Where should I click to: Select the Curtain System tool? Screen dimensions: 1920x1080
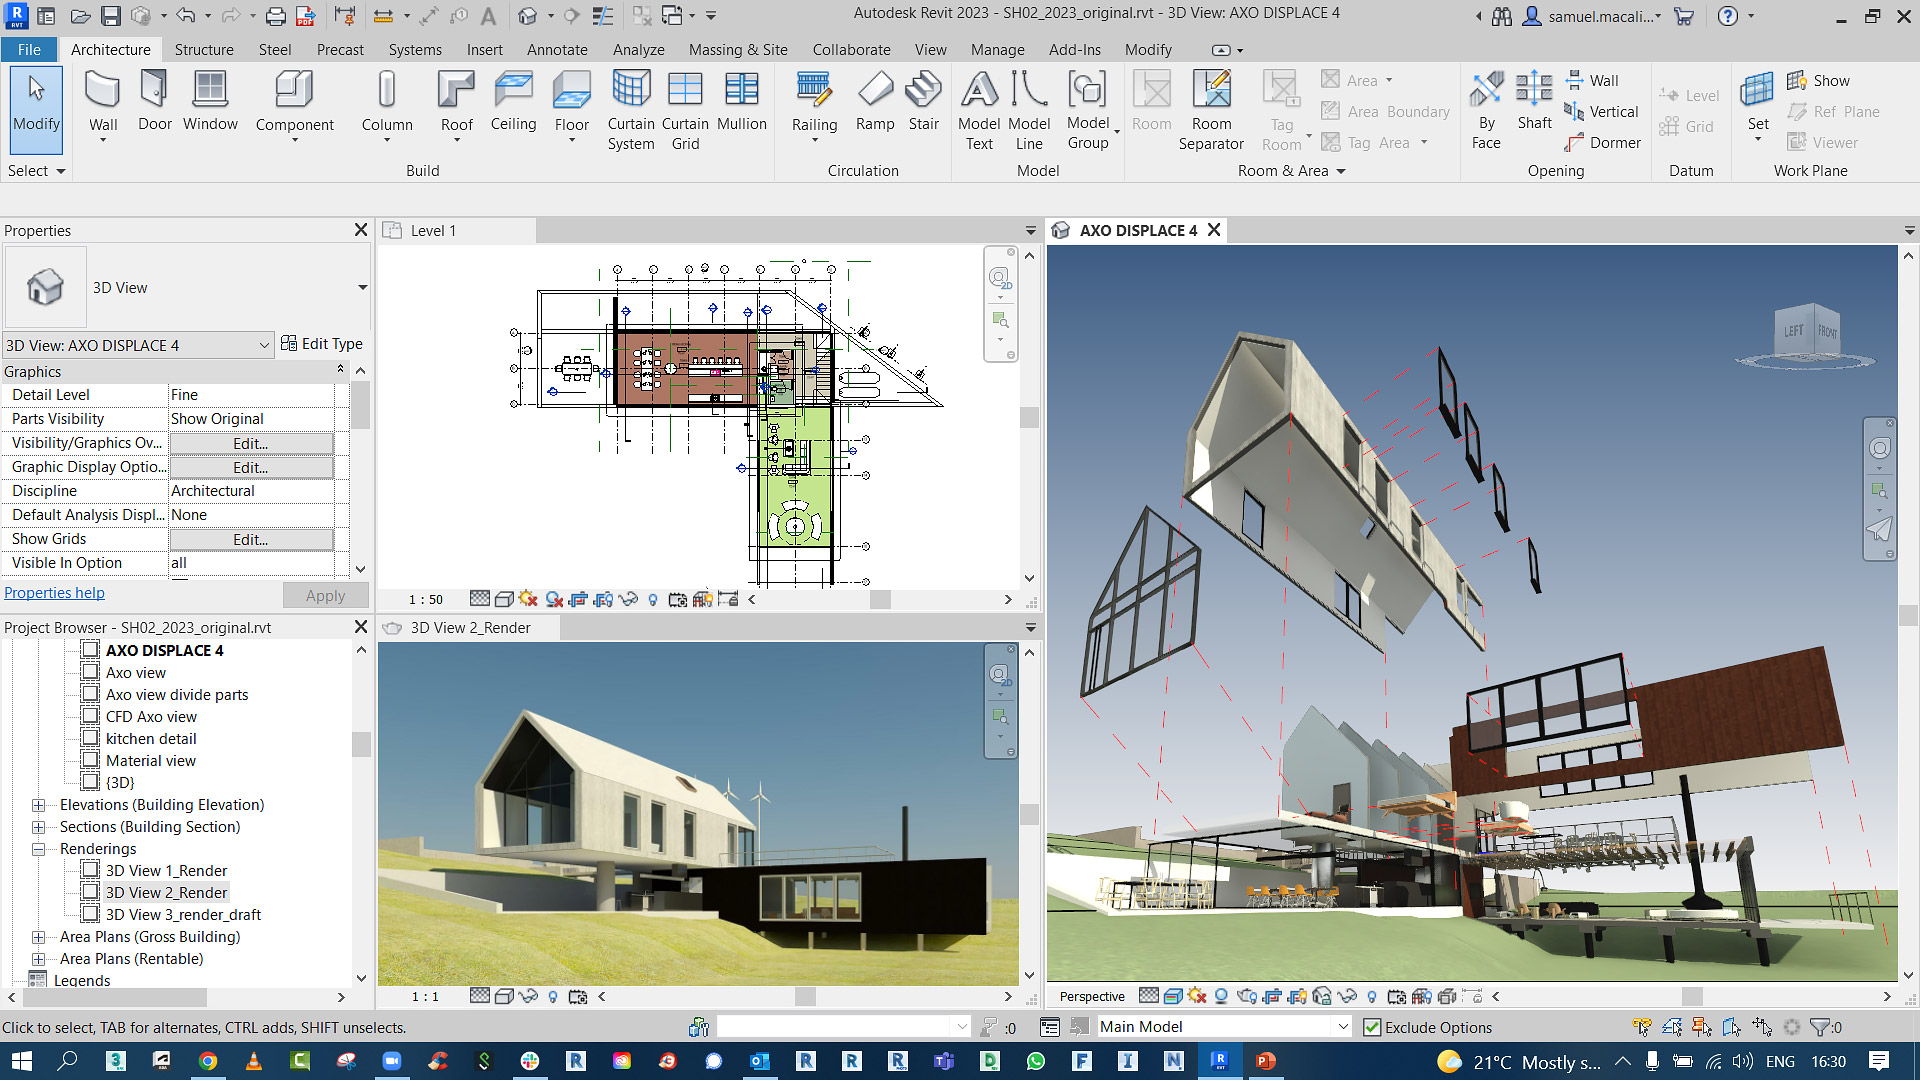[x=628, y=112]
